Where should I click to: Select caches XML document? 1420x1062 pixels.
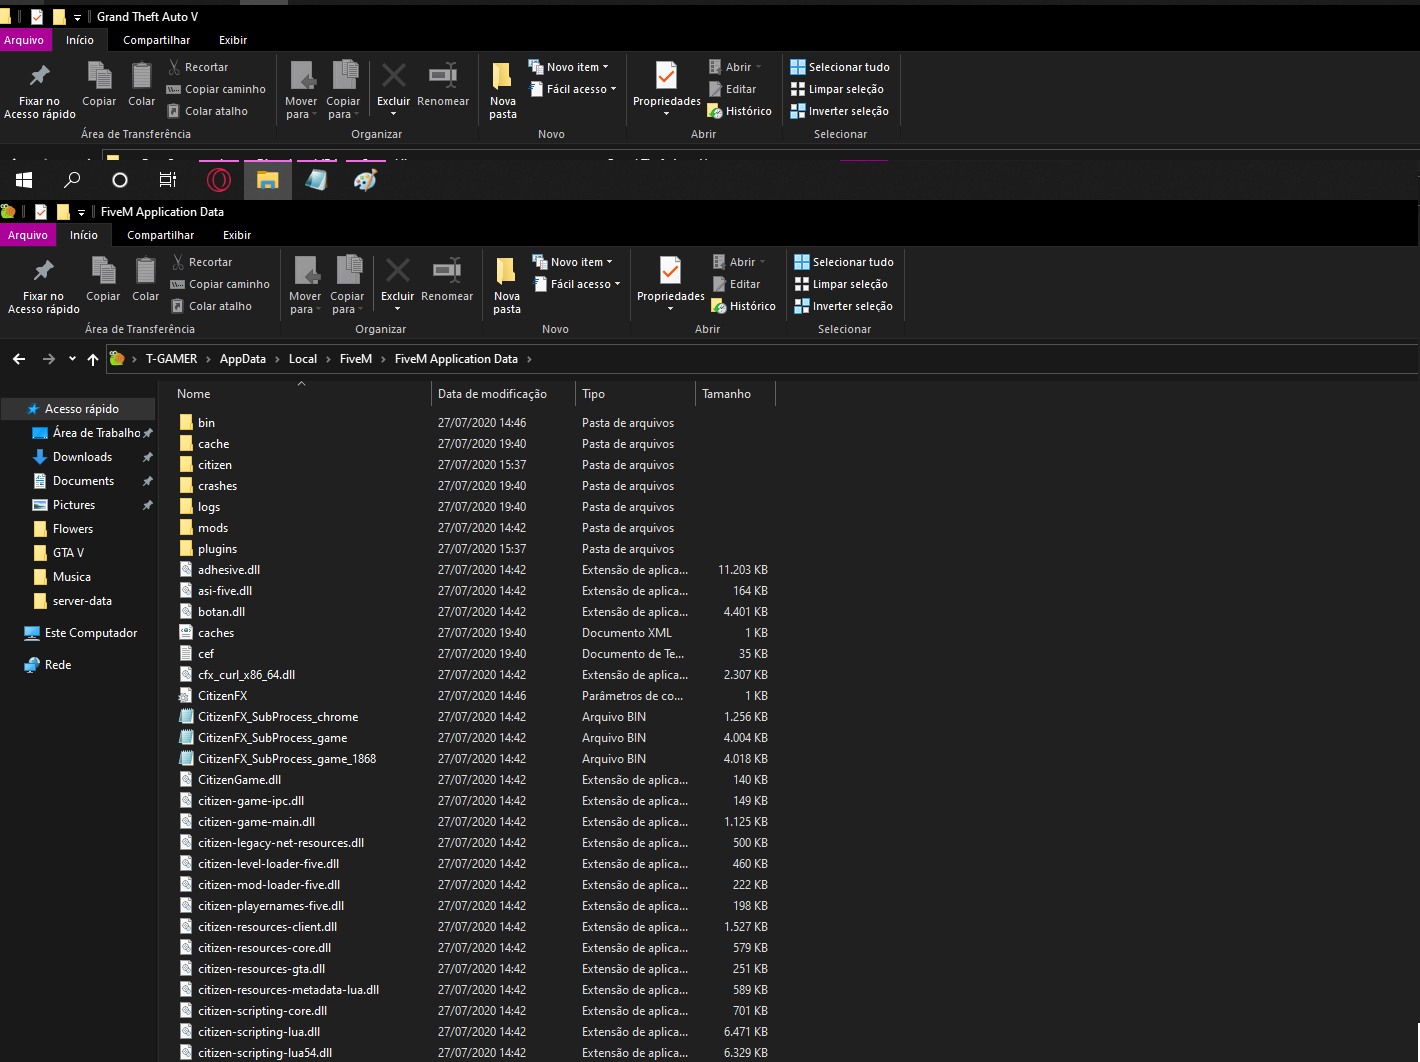216,633
